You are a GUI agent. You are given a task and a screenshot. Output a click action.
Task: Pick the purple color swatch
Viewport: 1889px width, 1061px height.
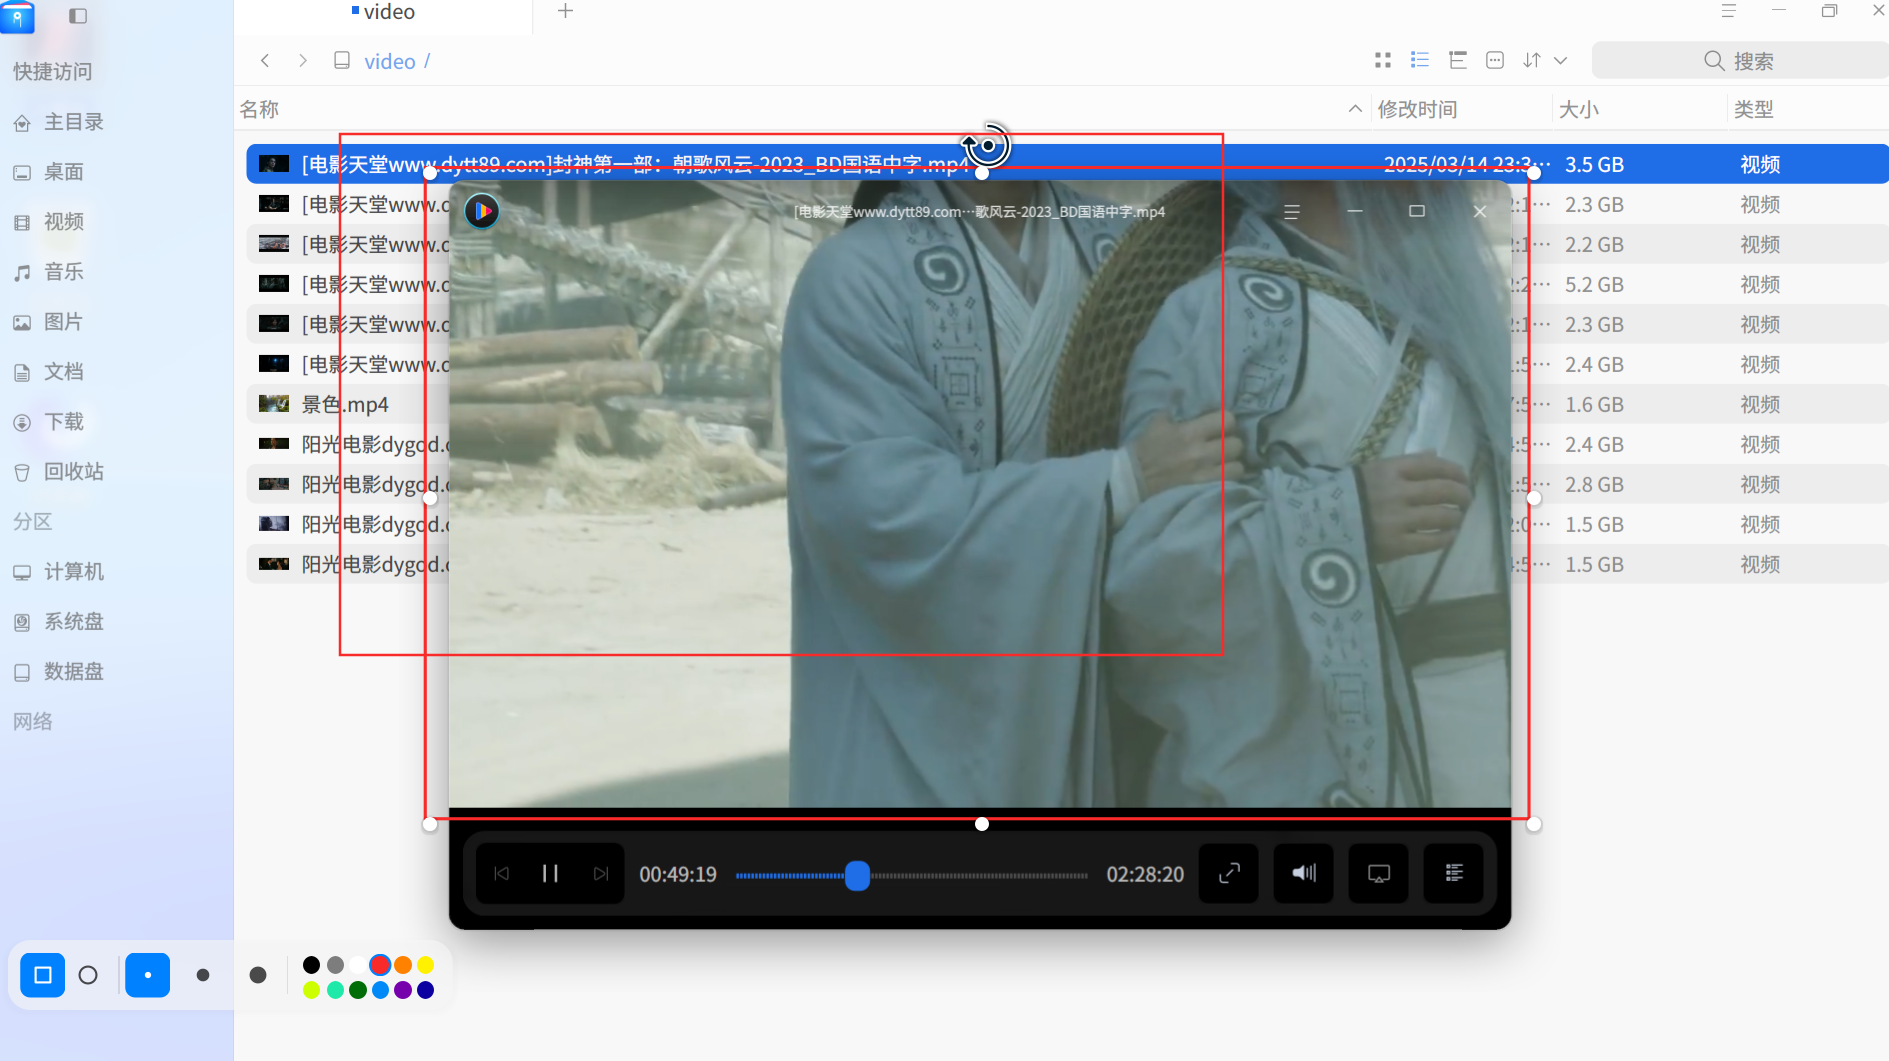403,990
